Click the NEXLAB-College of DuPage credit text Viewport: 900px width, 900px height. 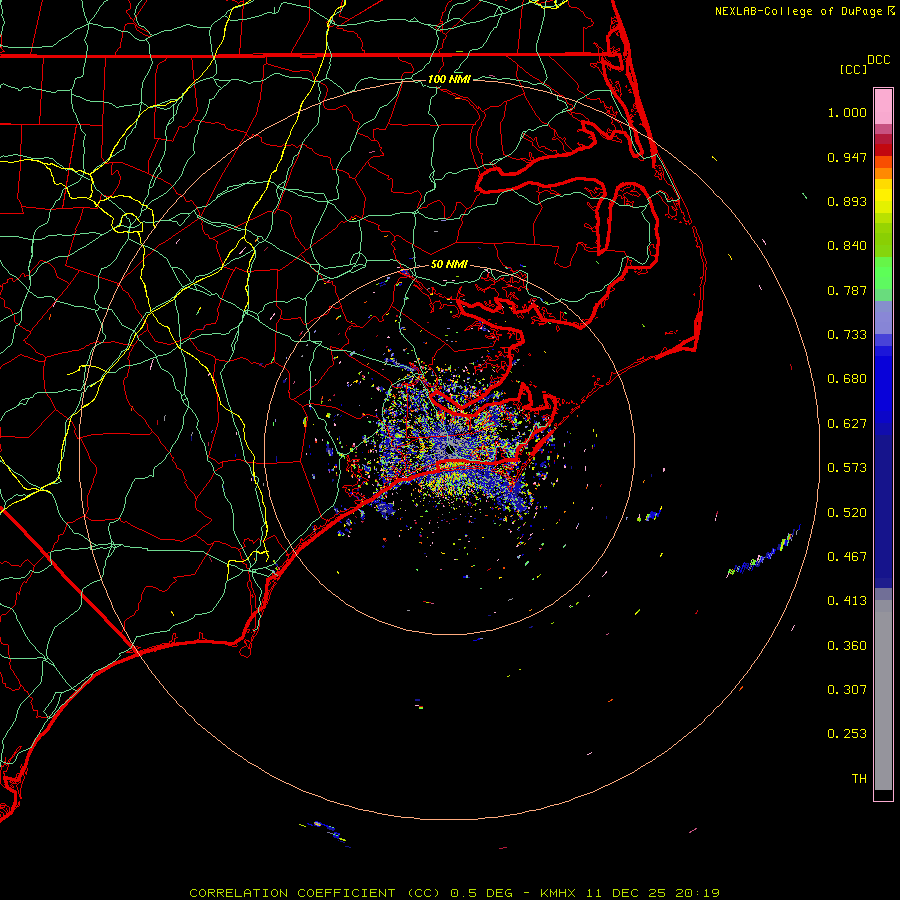798,11
